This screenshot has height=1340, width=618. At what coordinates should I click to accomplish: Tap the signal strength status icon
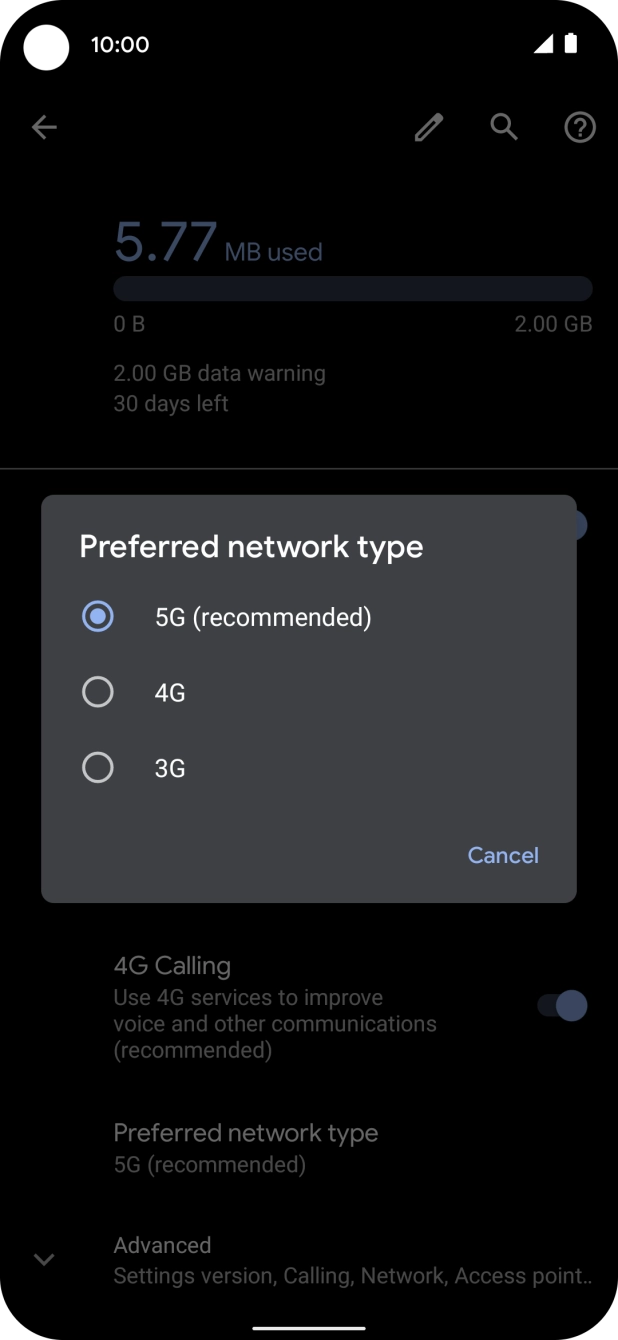[x=544, y=44]
